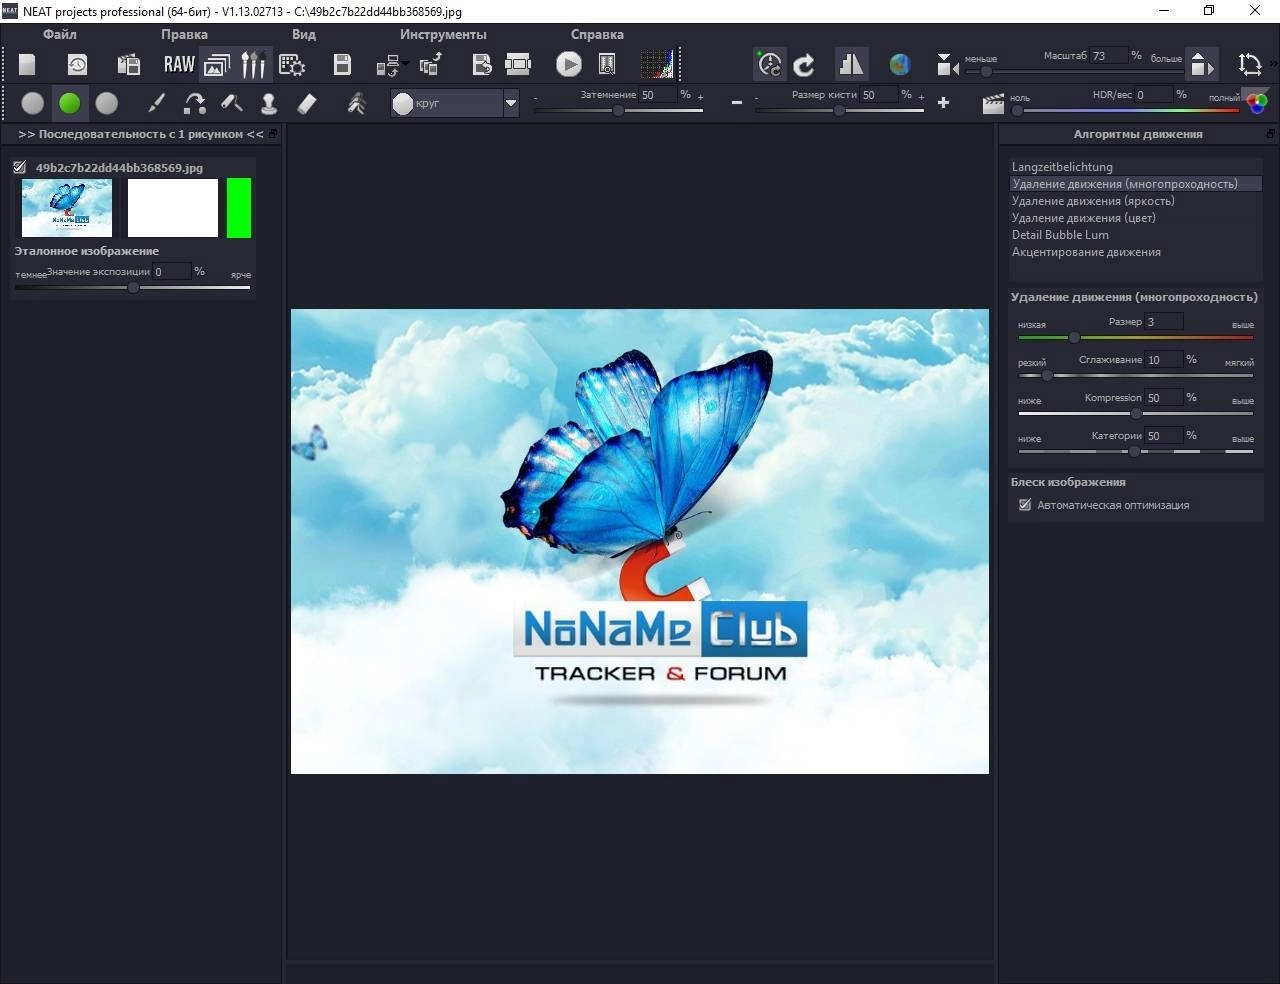Select the first gray circle brush mode
This screenshot has height=984, width=1280.
click(x=33, y=103)
